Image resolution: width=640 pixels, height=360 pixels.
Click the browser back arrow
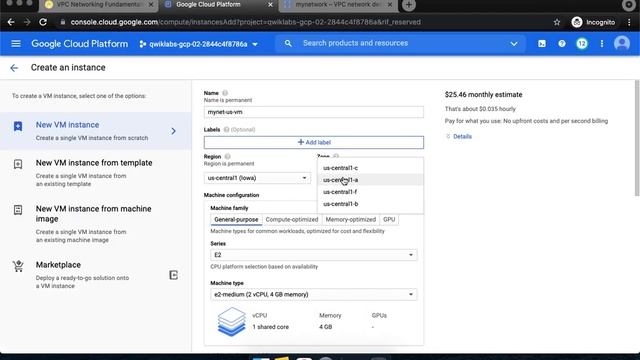(x=11, y=22)
